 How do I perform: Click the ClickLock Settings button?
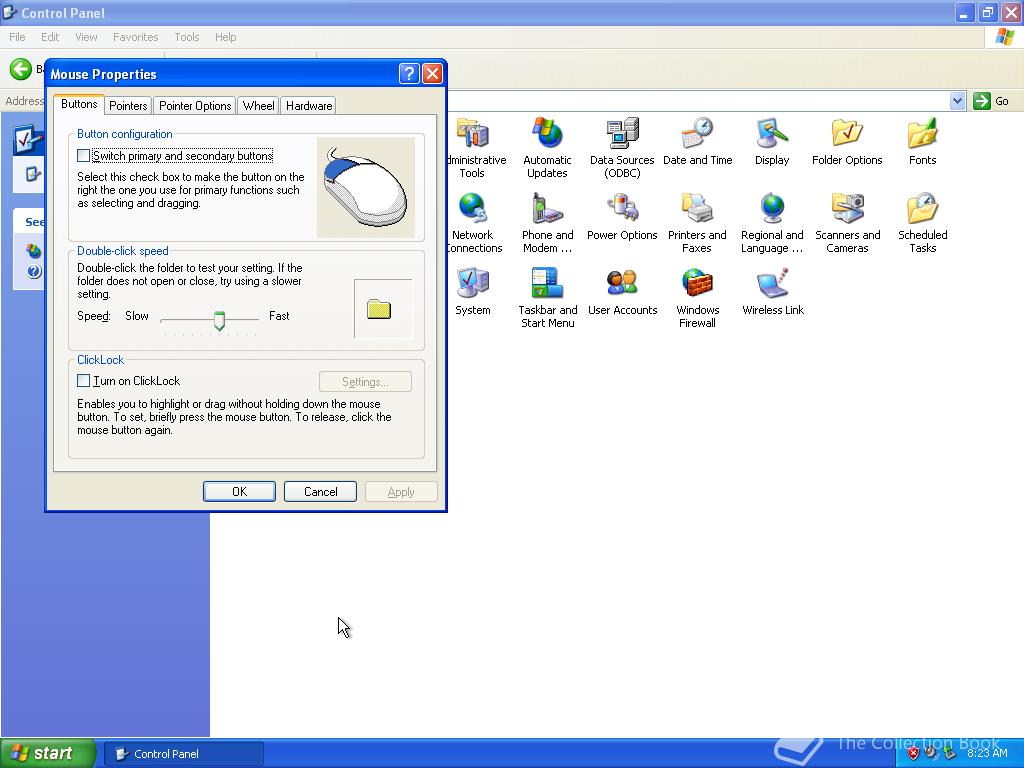pyautogui.click(x=365, y=381)
